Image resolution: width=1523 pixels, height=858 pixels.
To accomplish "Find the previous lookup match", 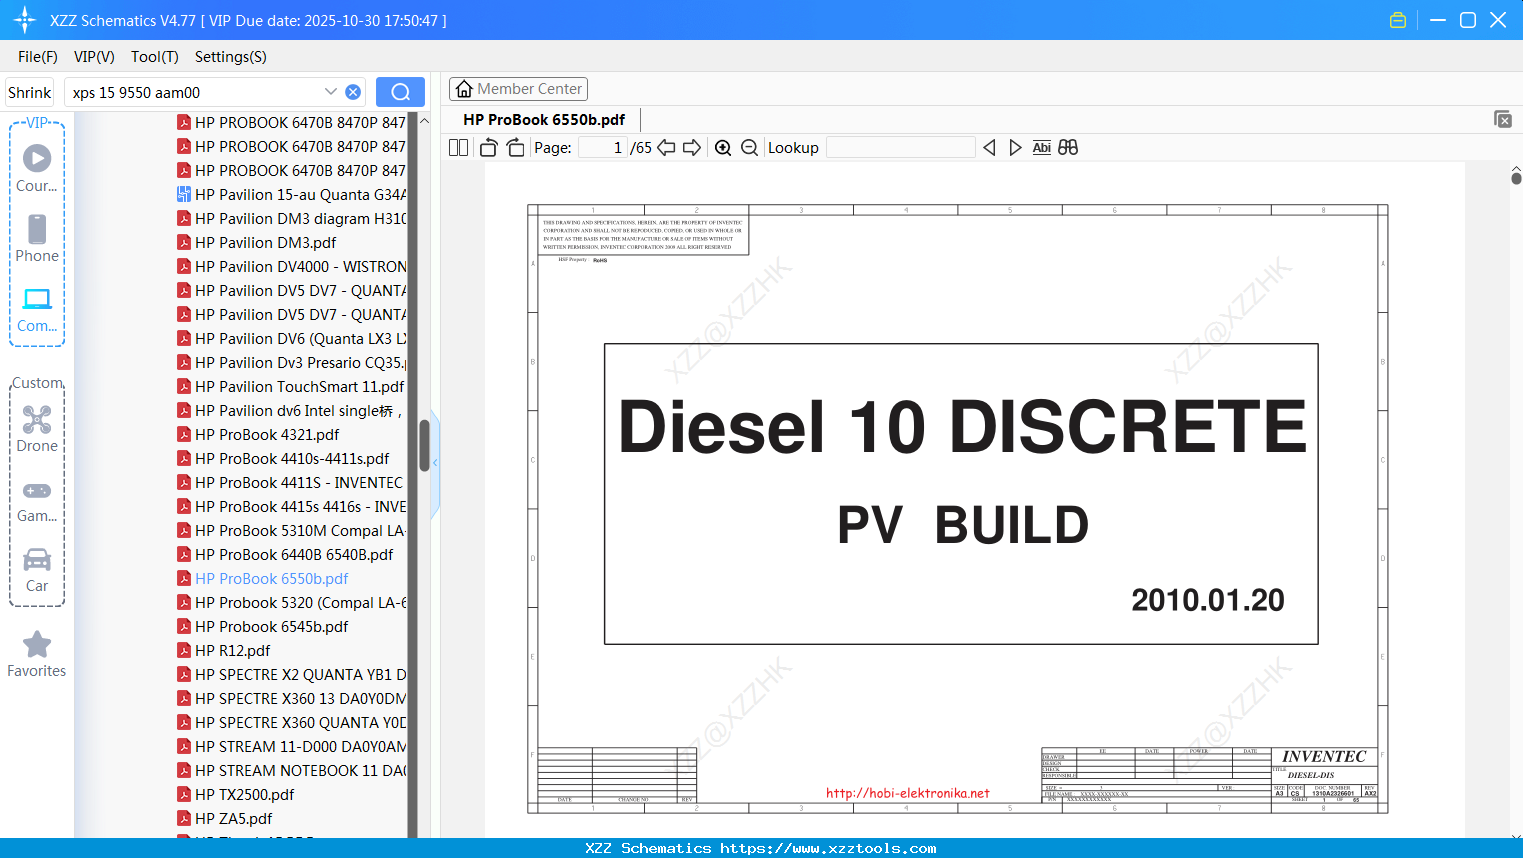I will pos(989,148).
